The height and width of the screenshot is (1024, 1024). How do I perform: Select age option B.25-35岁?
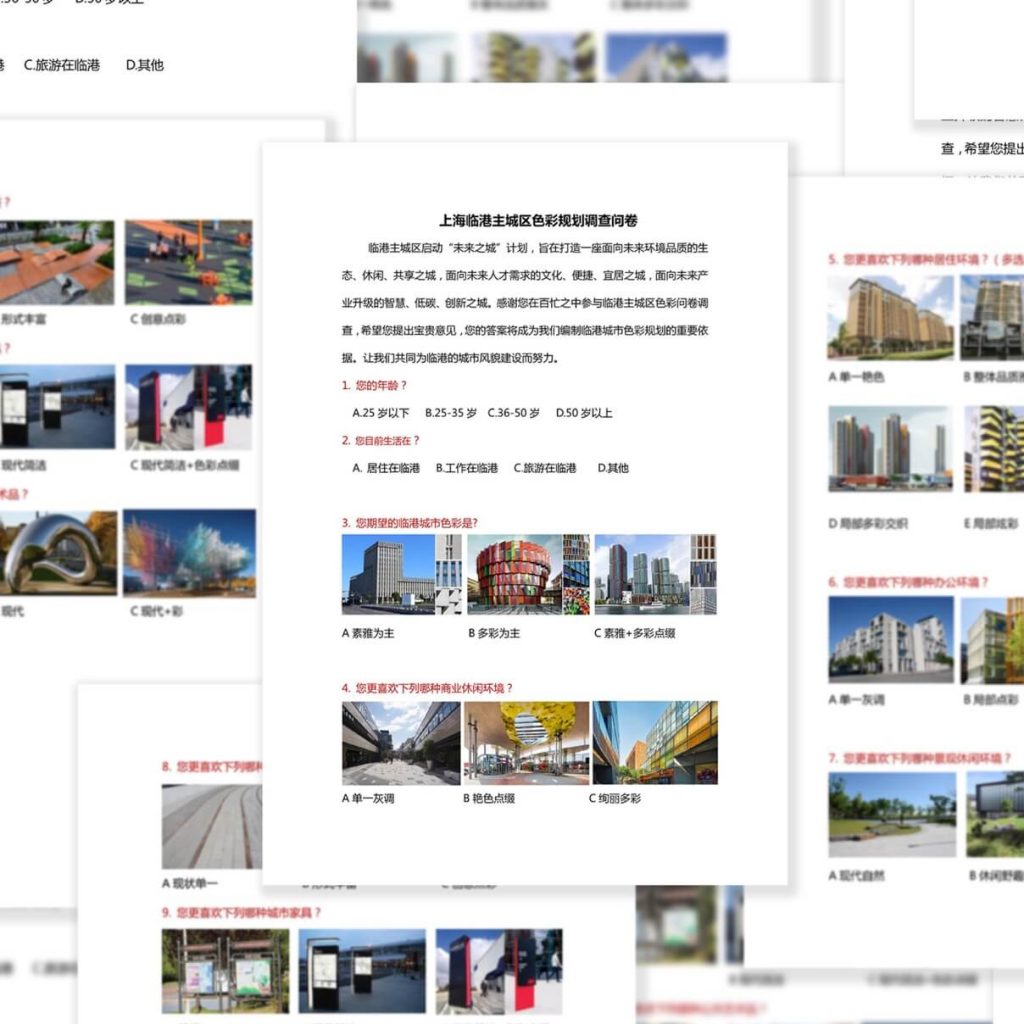coord(451,413)
